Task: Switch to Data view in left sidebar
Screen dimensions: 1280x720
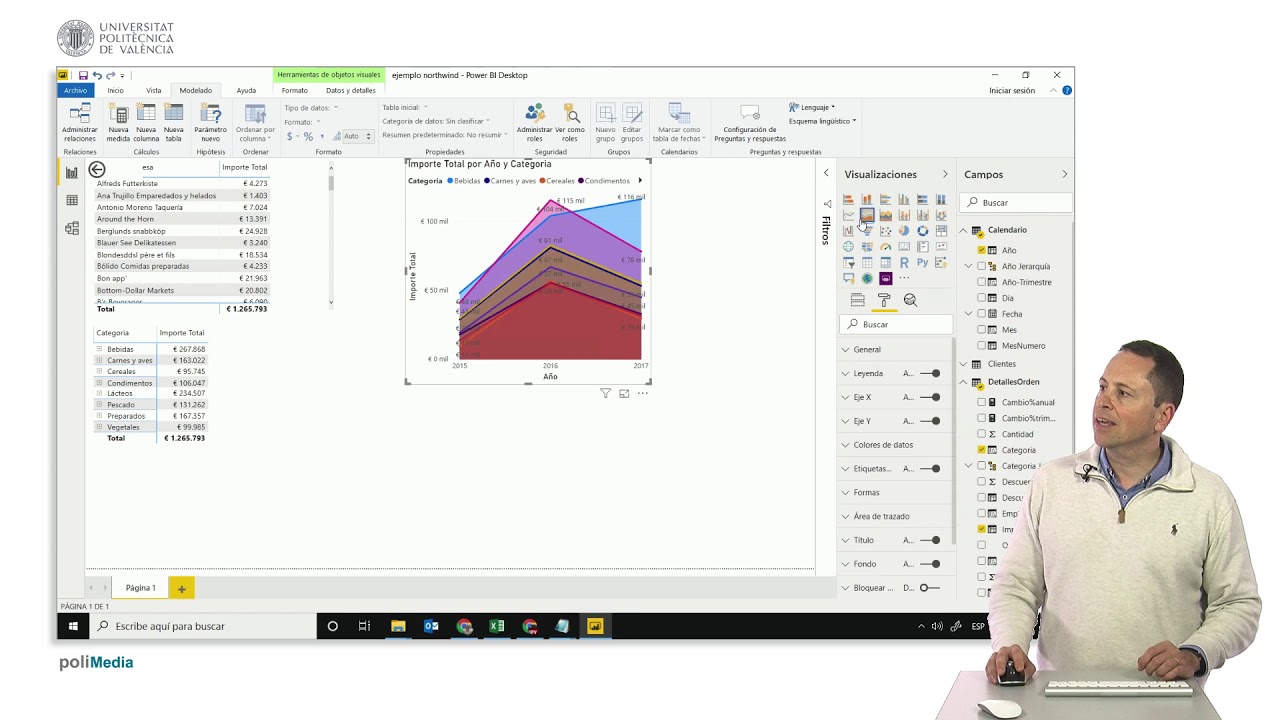Action: 71,200
